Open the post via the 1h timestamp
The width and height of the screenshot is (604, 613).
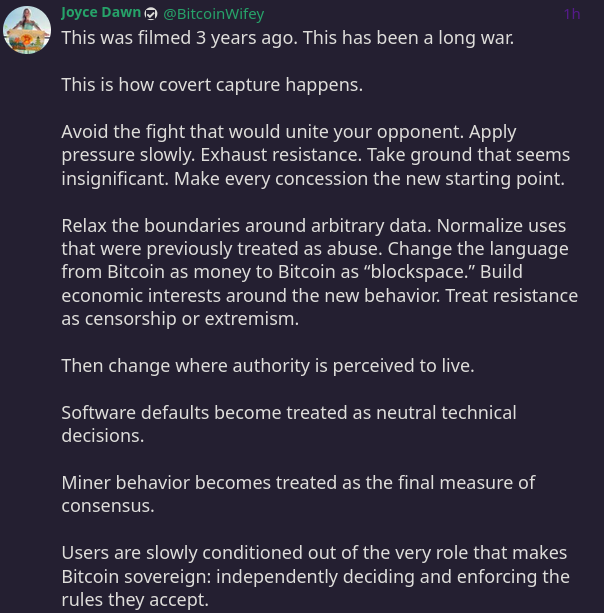pyautogui.click(x=572, y=14)
